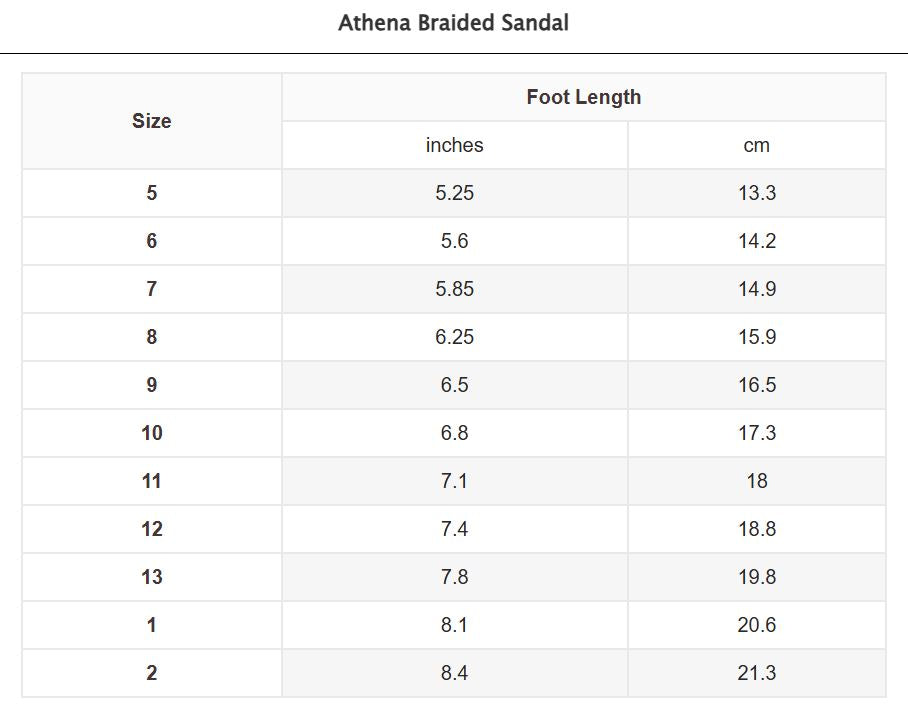Click the 5.25 inches cell
This screenshot has height=718, width=908.
click(454, 193)
